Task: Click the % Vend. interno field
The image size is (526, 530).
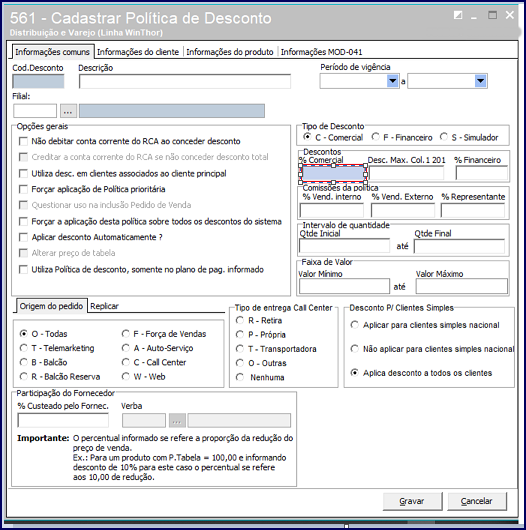Action: pos(332,211)
